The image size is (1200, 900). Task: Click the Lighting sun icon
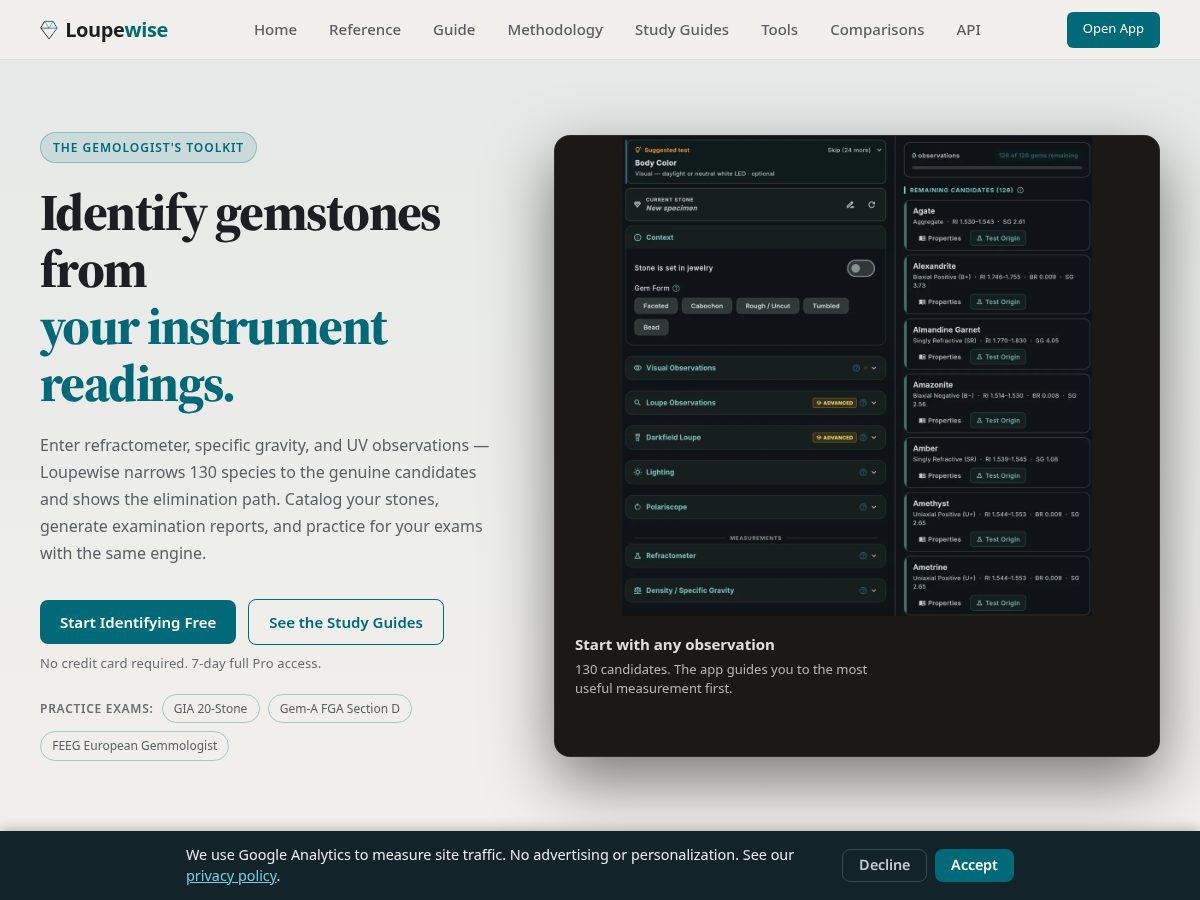coord(638,472)
